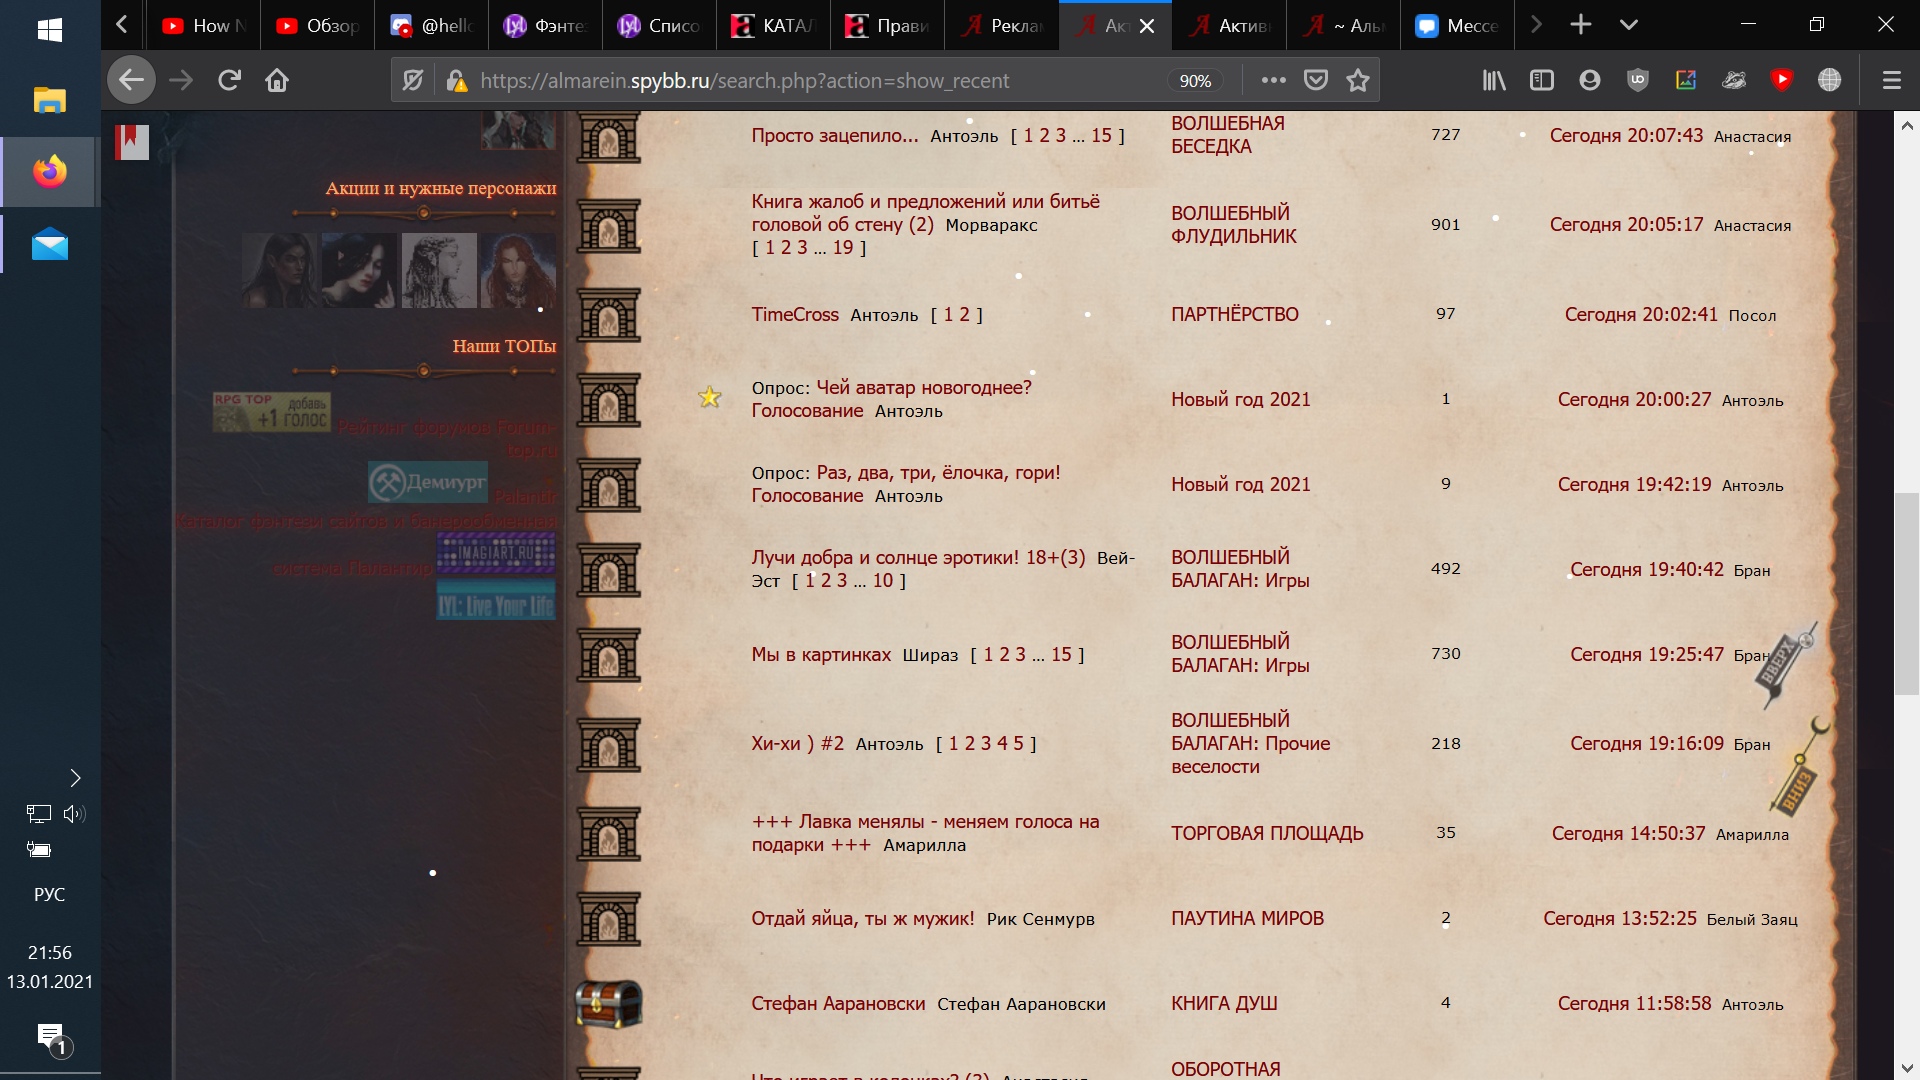Open Firefox library icon in toolbar

click(x=1493, y=80)
